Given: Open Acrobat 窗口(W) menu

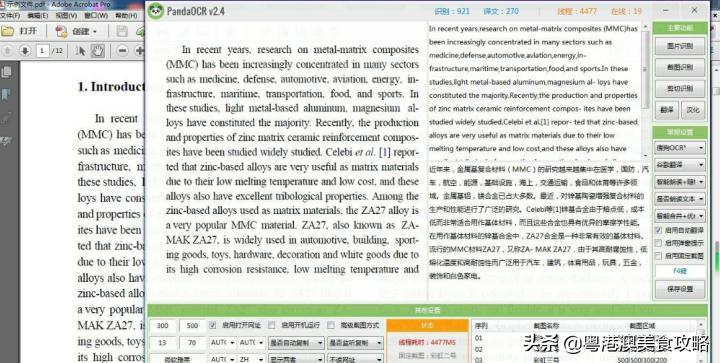Looking at the screenshot, I should (96, 16).
